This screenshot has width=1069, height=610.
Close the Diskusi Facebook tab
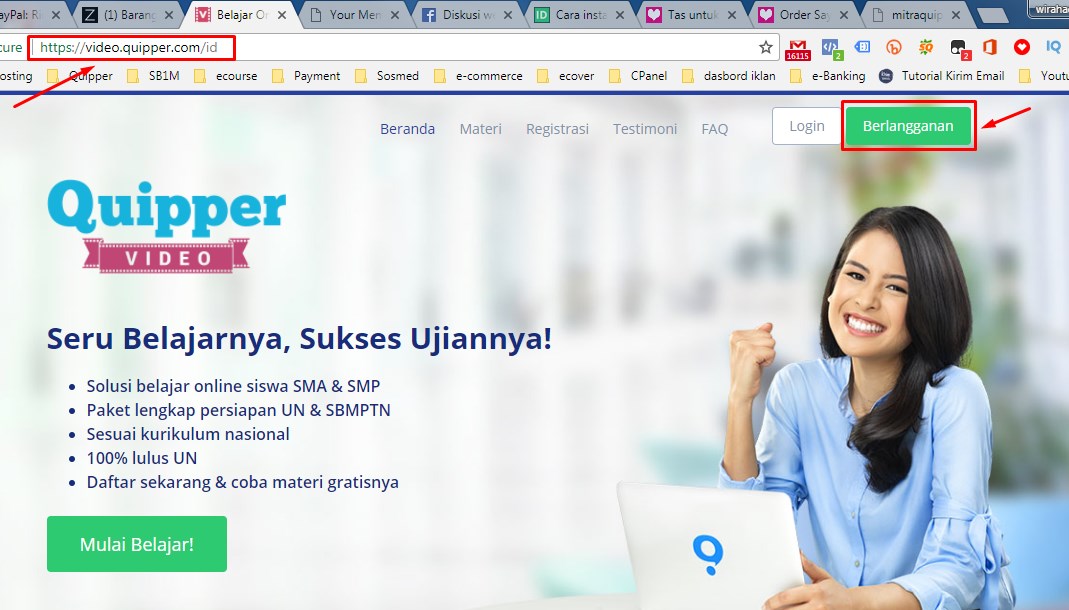[507, 15]
